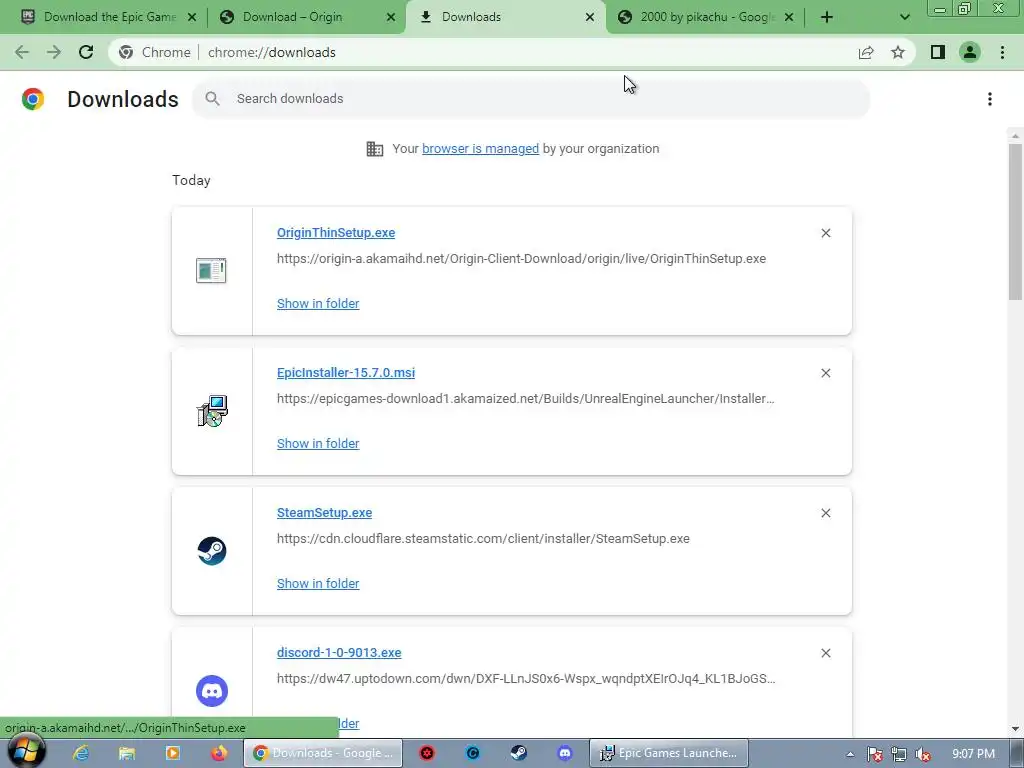1024x768 pixels.
Task: Launch Internet Explorer from the taskbar
Action: pos(81,753)
